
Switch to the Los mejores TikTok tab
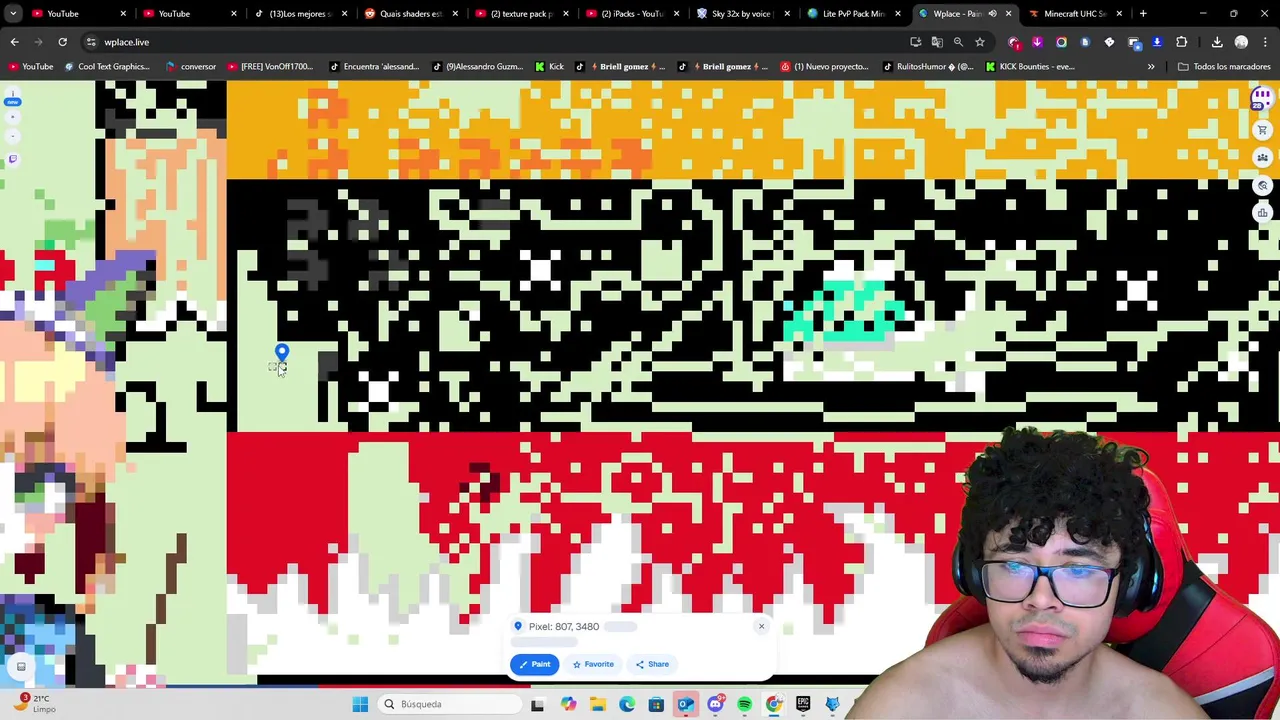(x=300, y=14)
